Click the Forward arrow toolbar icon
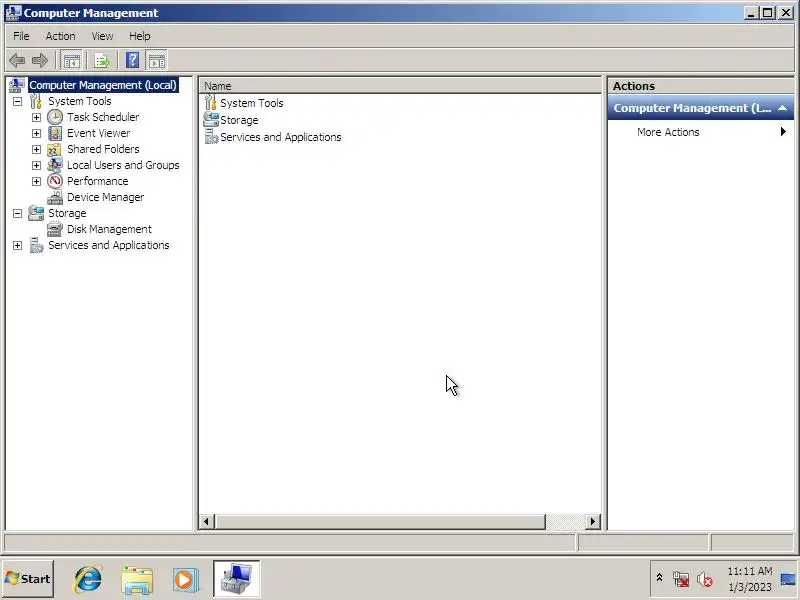This screenshot has height=600, width=800. (x=40, y=61)
